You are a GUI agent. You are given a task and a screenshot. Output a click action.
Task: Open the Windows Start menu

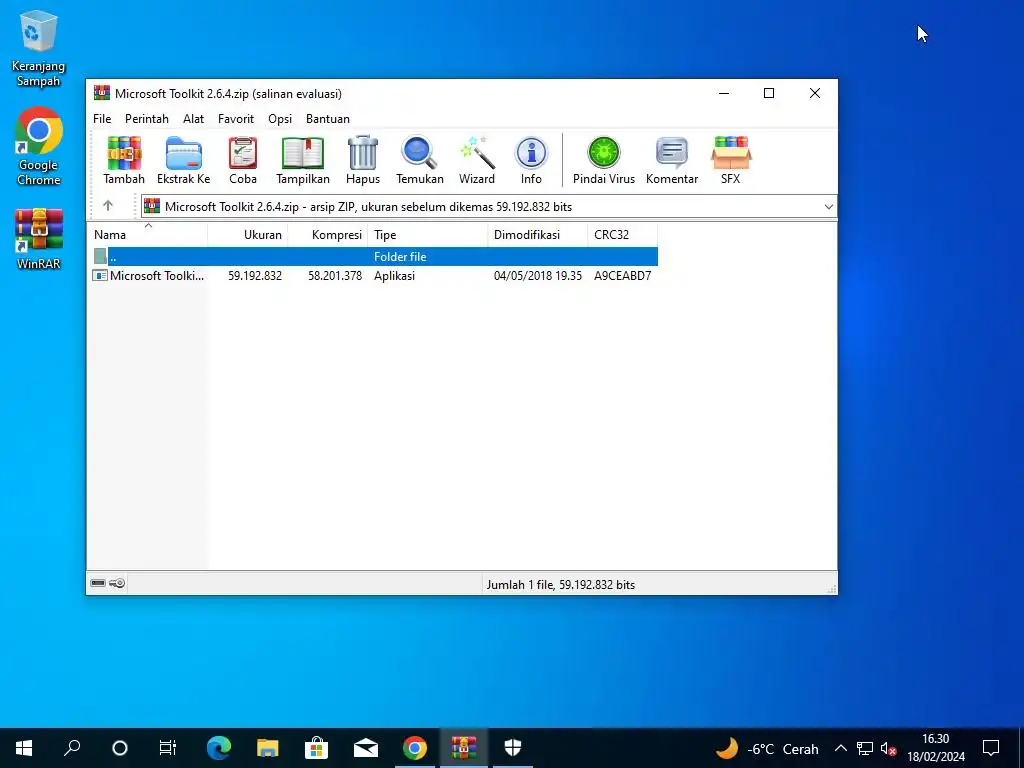24,748
